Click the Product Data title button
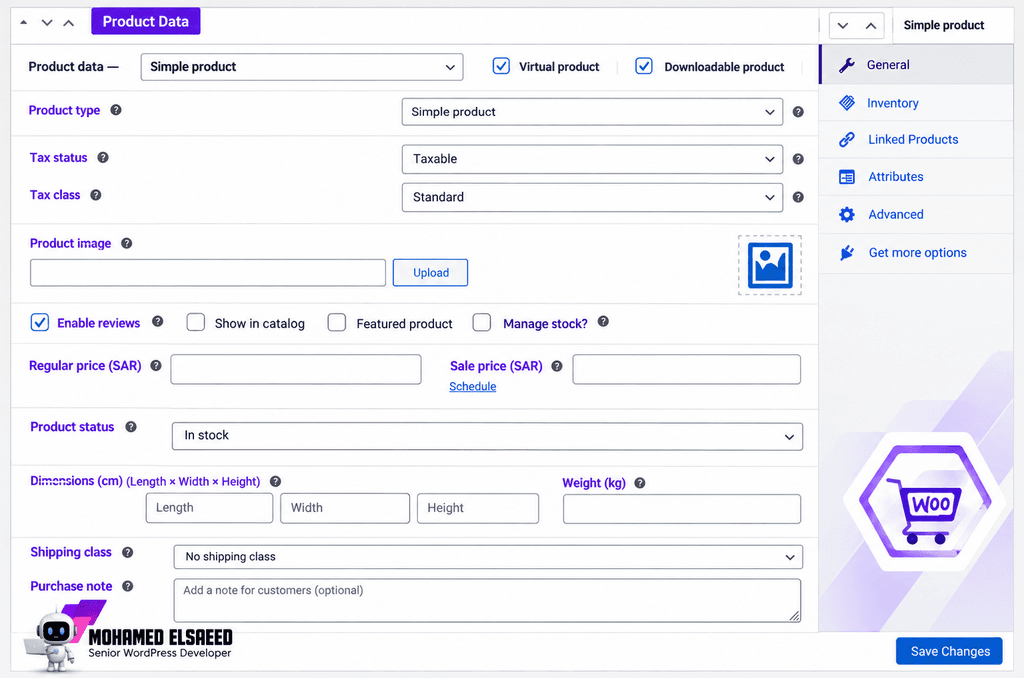 [x=146, y=22]
